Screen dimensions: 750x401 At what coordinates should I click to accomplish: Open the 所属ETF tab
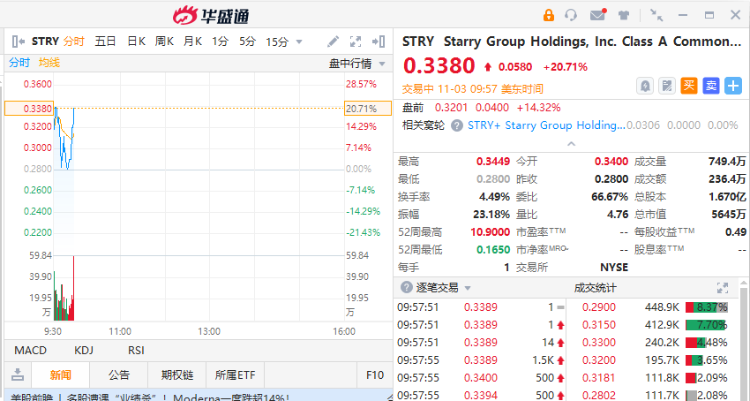tap(235, 375)
